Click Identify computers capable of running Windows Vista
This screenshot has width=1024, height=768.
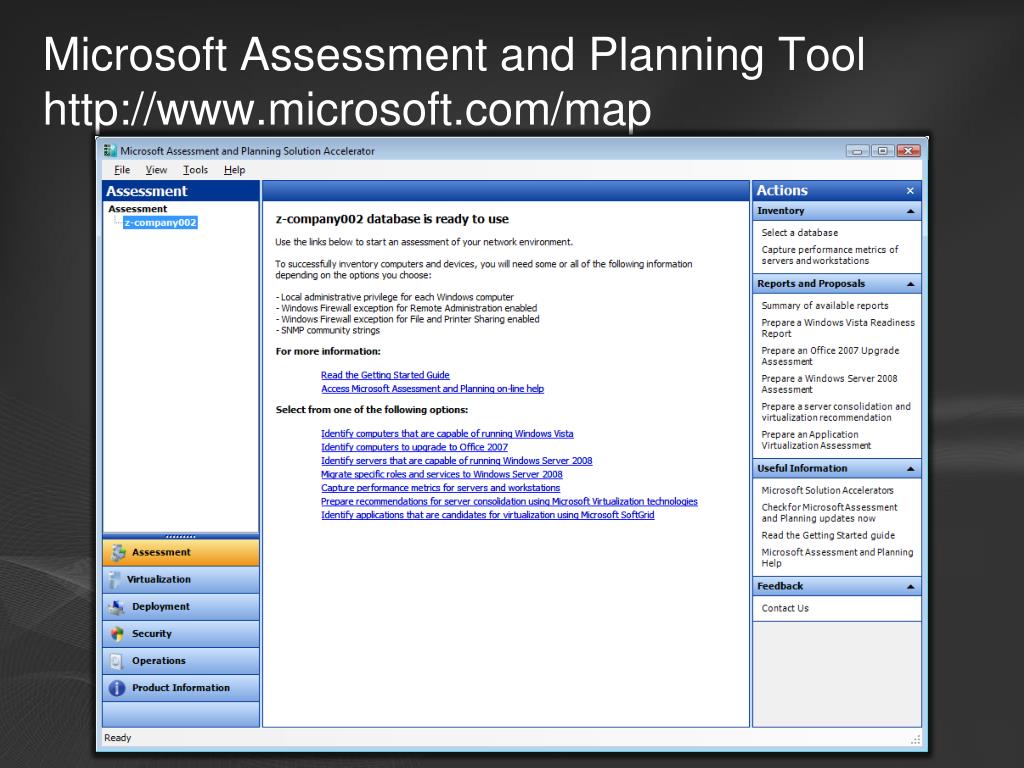(447, 434)
